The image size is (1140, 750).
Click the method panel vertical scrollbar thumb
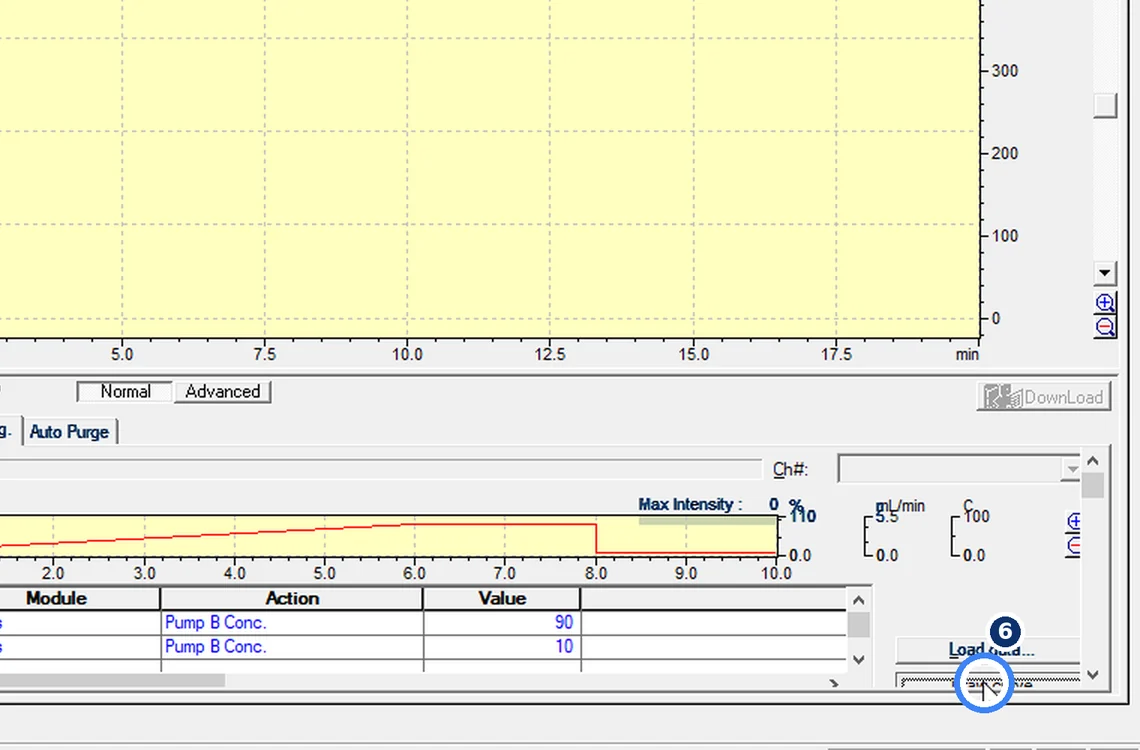[1093, 485]
